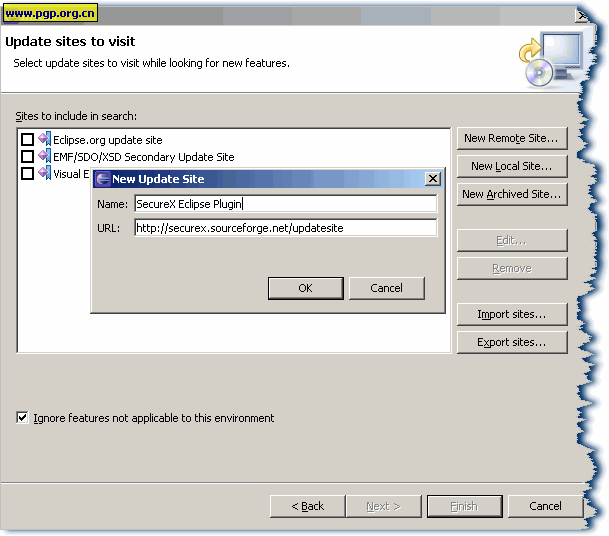Open New Archived Site dialog
The image size is (609, 536).
pyautogui.click(x=512, y=194)
